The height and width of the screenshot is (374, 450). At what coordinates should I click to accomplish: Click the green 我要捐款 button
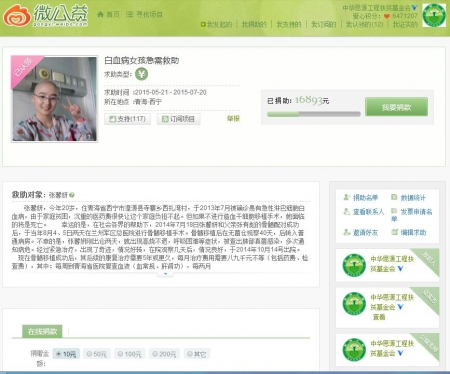point(396,107)
